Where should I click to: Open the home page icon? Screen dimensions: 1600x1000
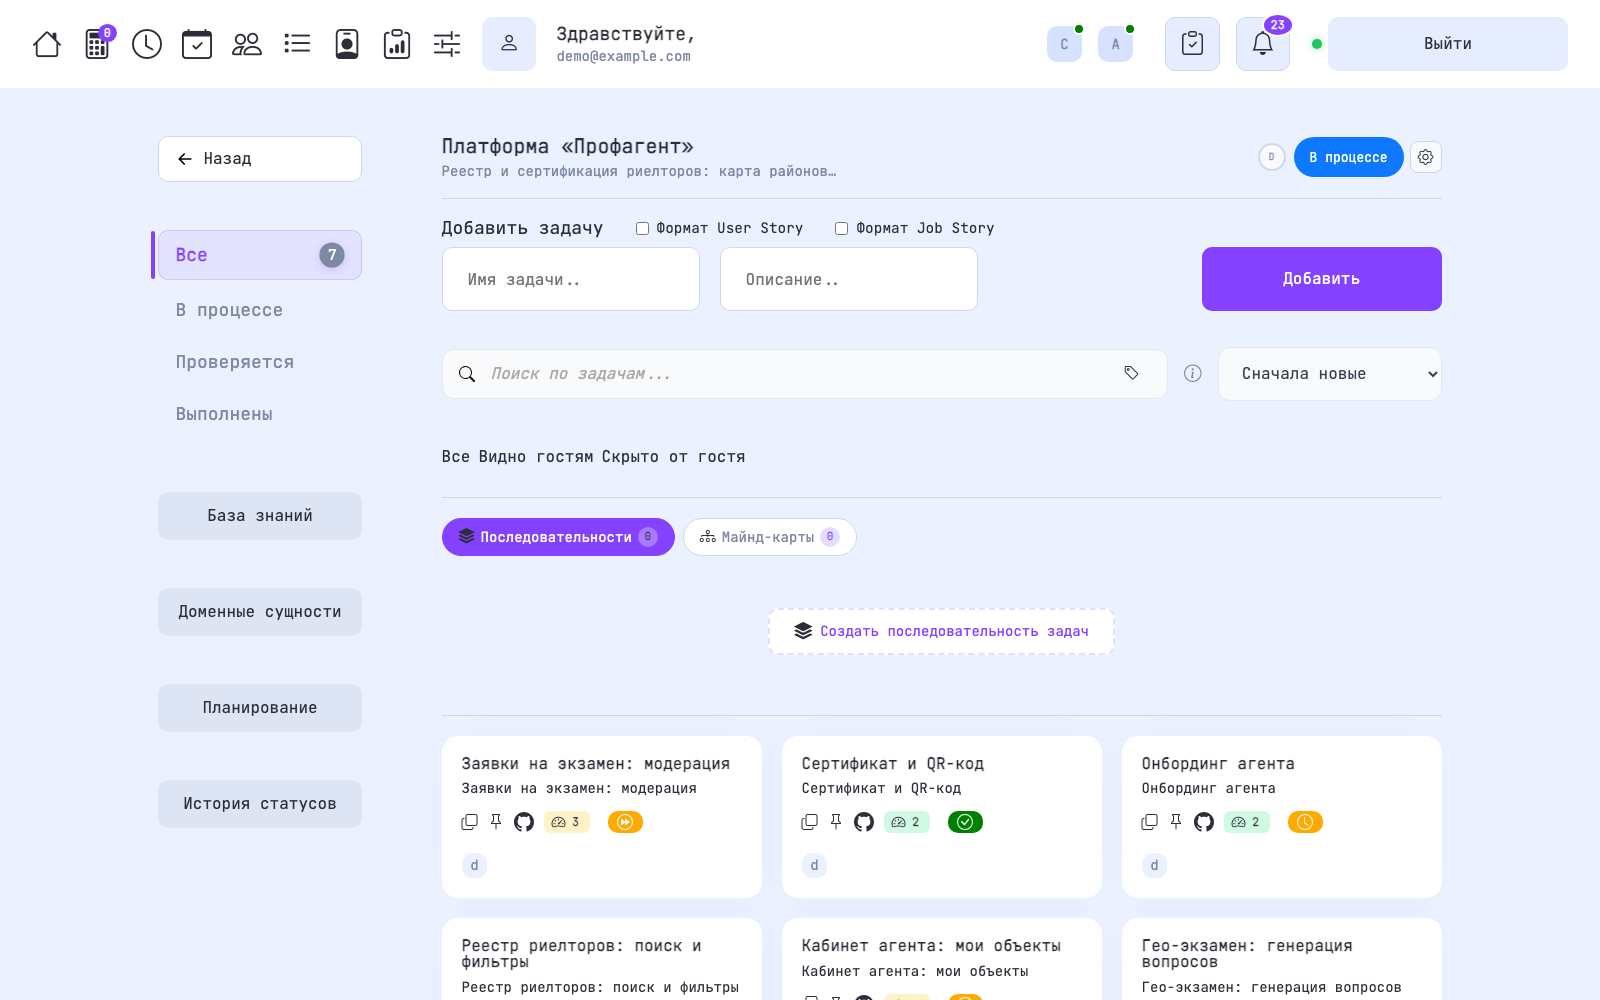[47, 44]
